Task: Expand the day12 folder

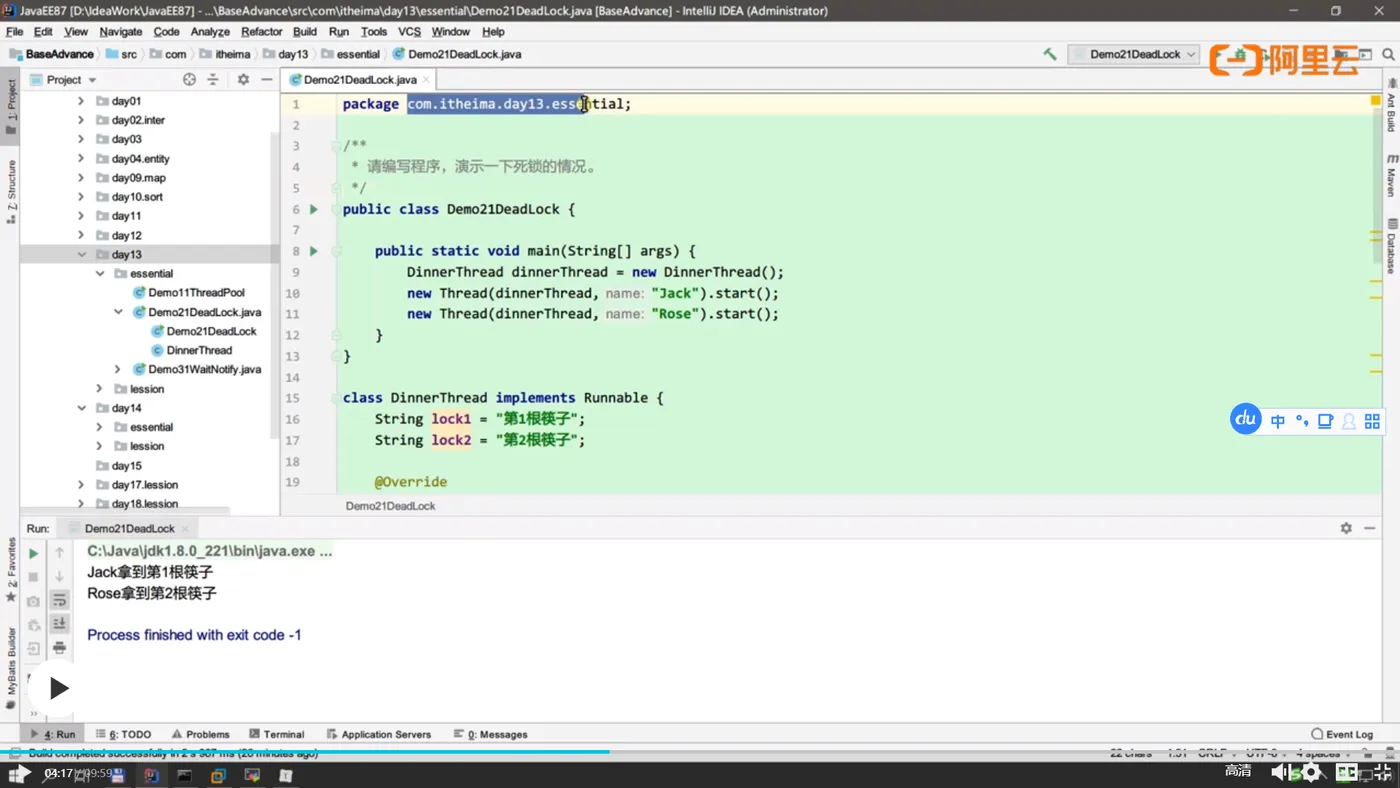Action: point(82,235)
